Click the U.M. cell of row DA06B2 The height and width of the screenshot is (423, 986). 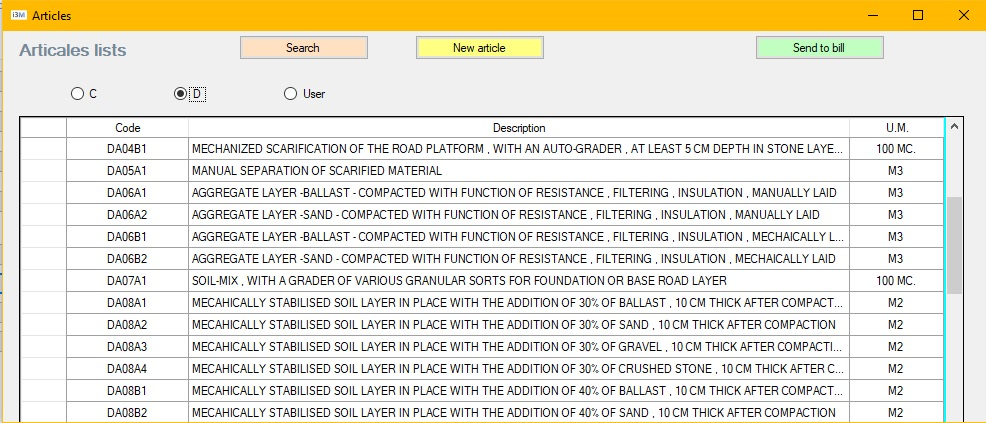coord(896,259)
